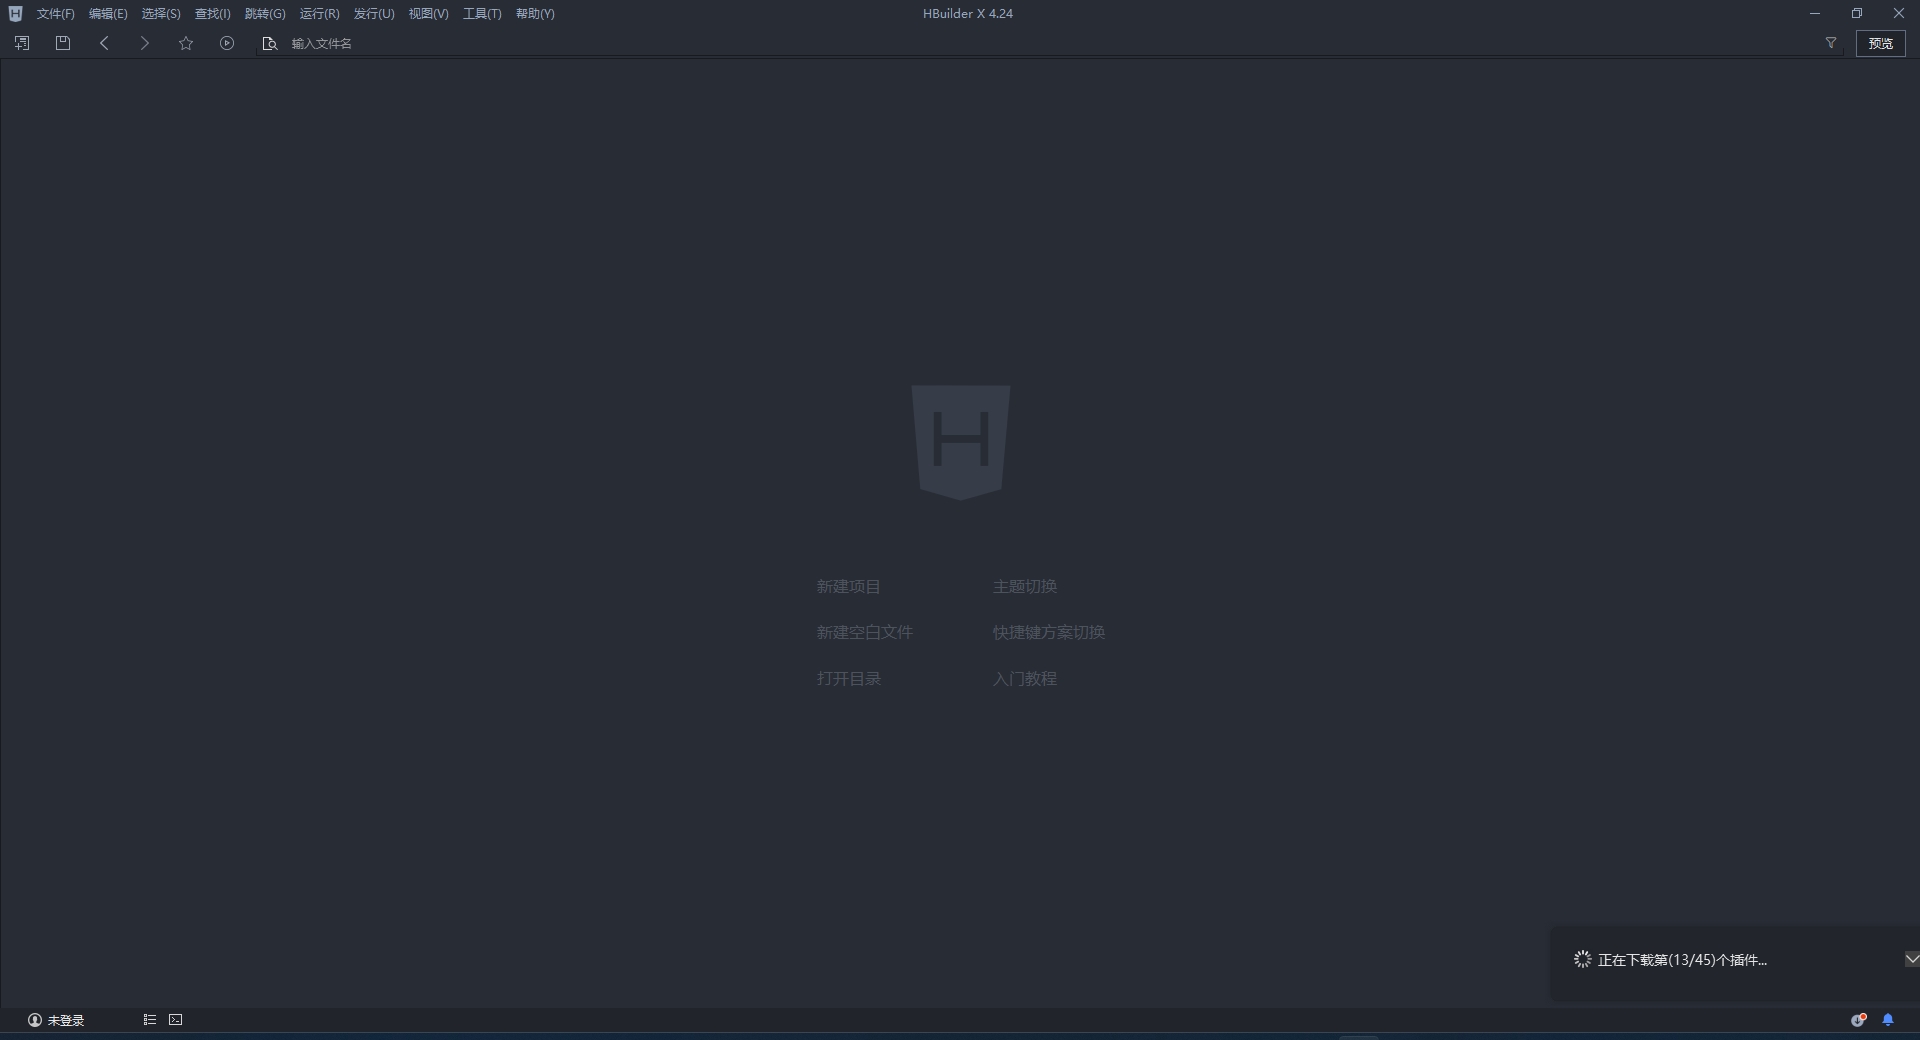Open the 跳转(G) menu
This screenshot has width=1920, height=1040.
pos(265,14)
